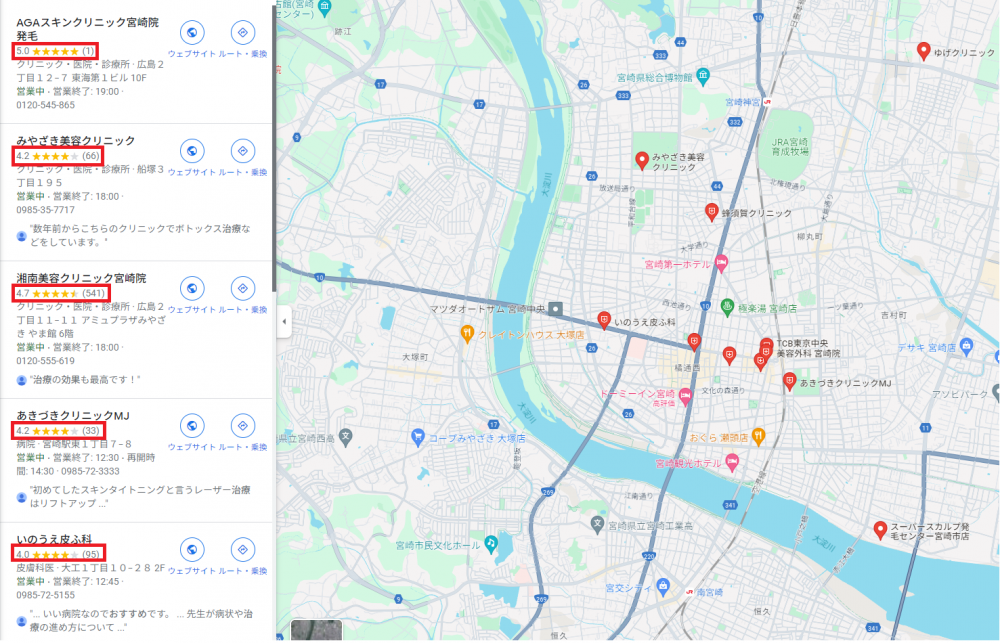Click the 宮崎第一ホテル hotel pin

point(721,262)
